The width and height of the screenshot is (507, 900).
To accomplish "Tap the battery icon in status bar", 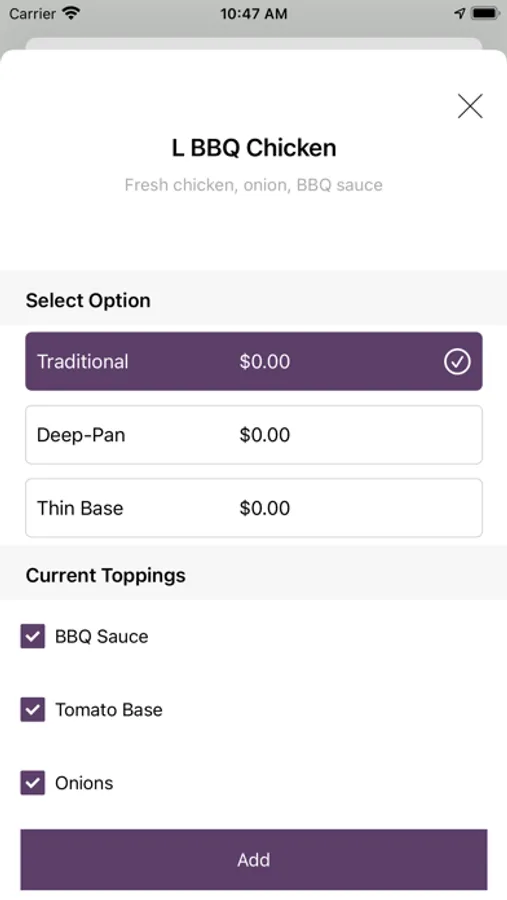I will [485, 13].
